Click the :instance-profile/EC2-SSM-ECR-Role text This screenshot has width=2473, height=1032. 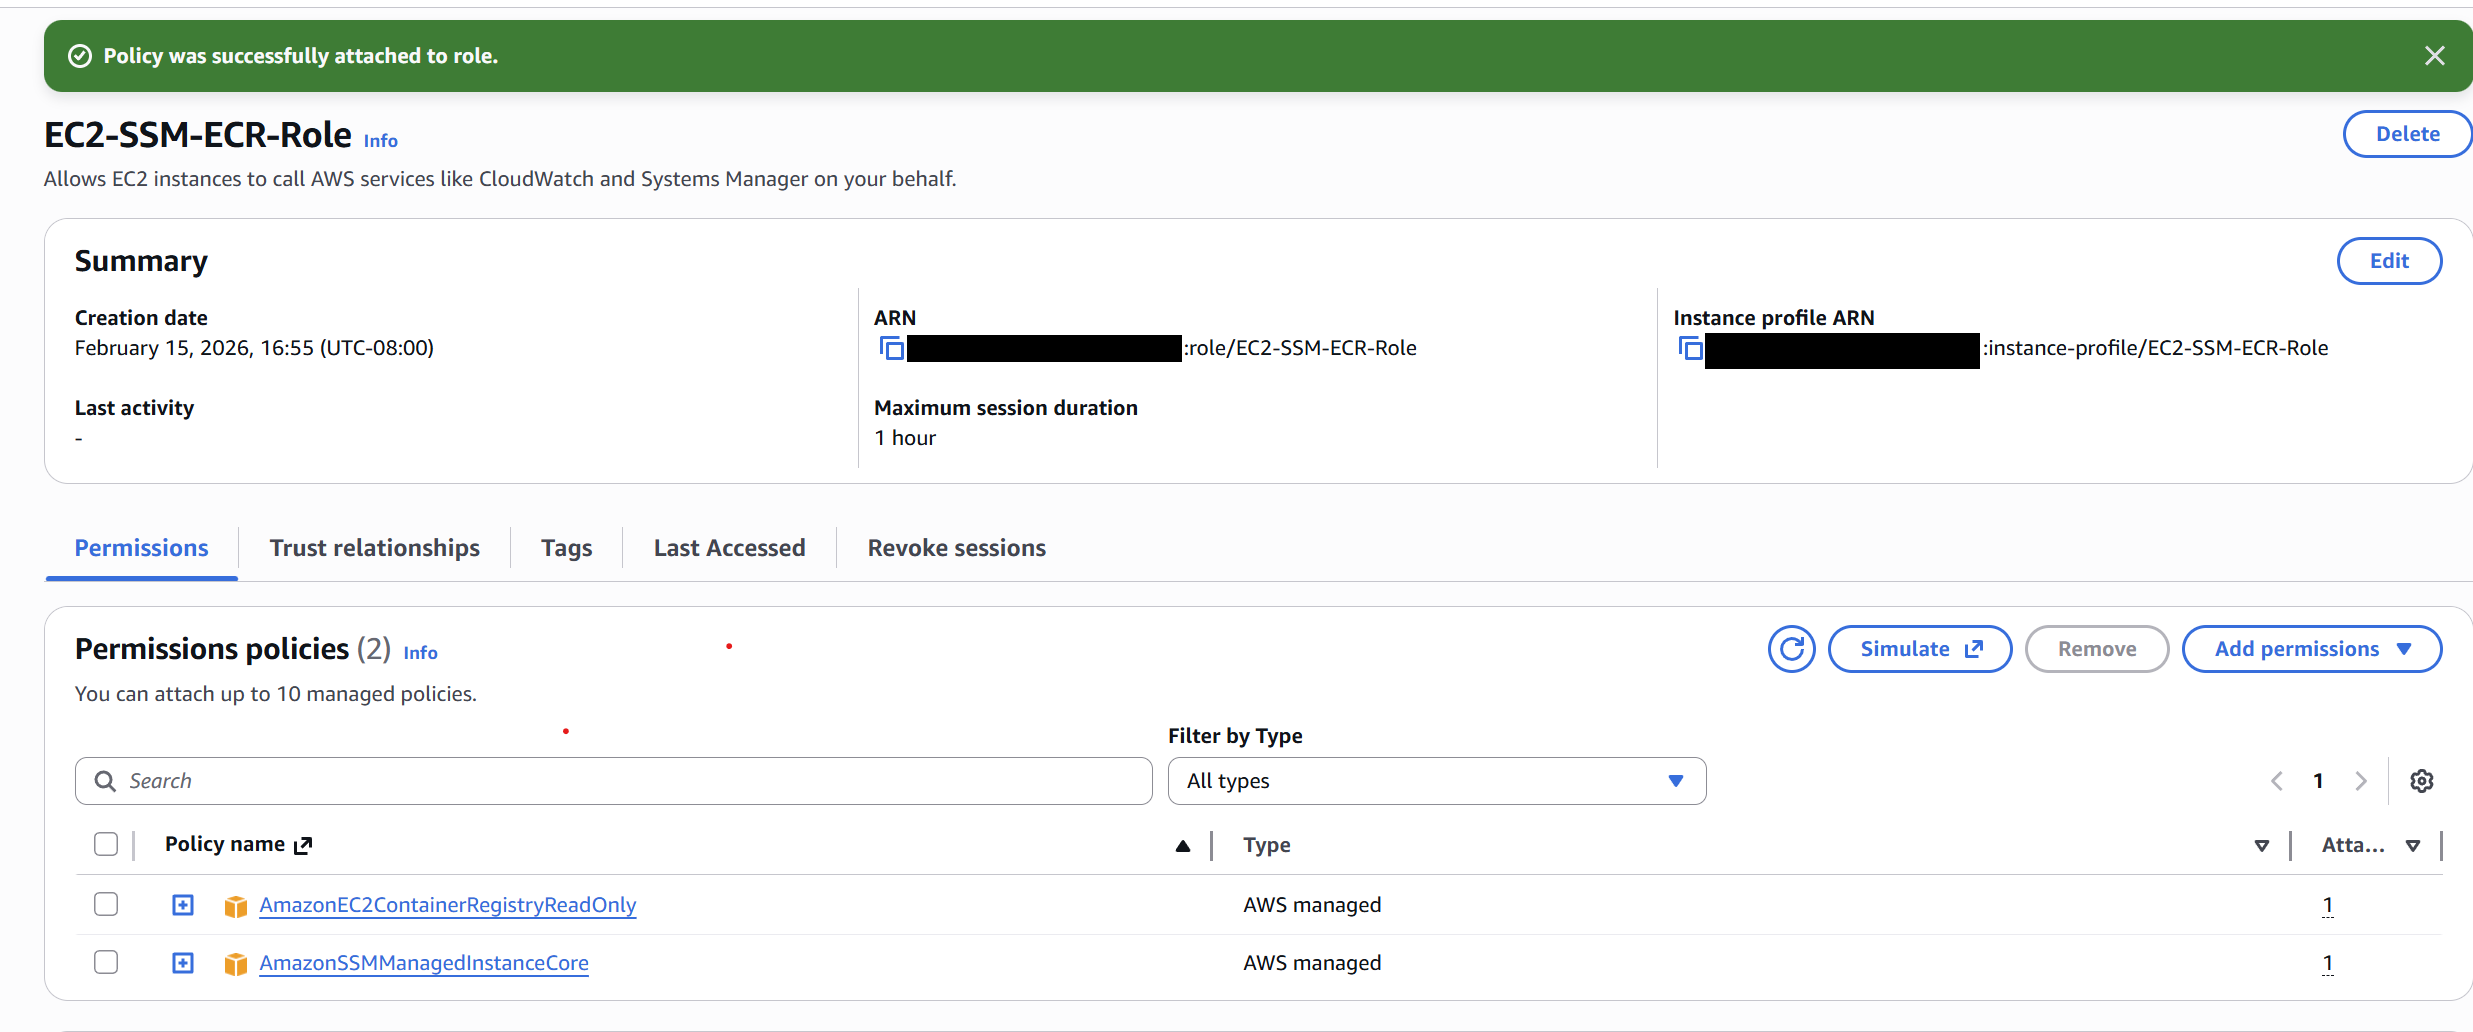pyautogui.click(x=2156, y=348)
